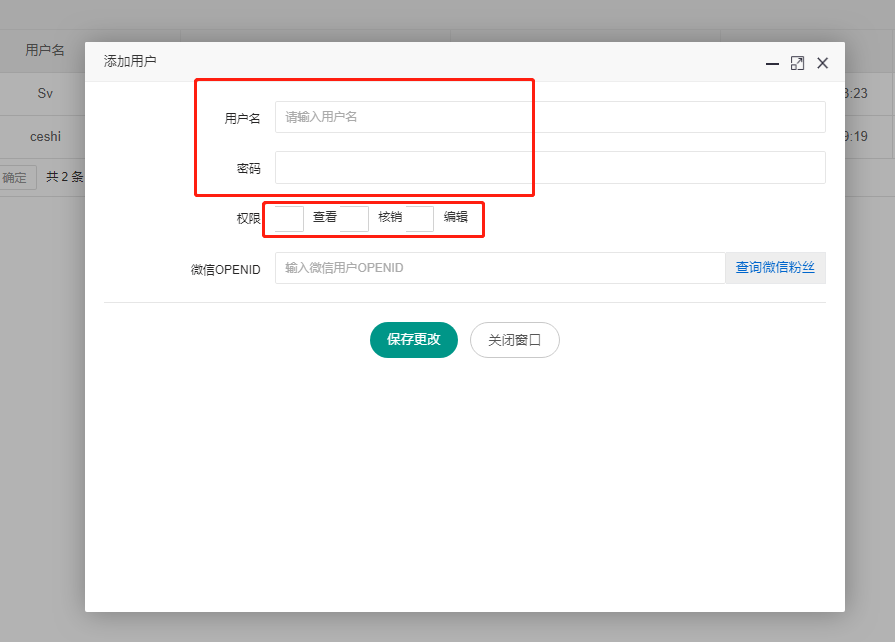This screenshot has height=642, width=895.
Task: Click the 查询微信粉丝 button
Action: pyautogui.click(x=775, y=268)
